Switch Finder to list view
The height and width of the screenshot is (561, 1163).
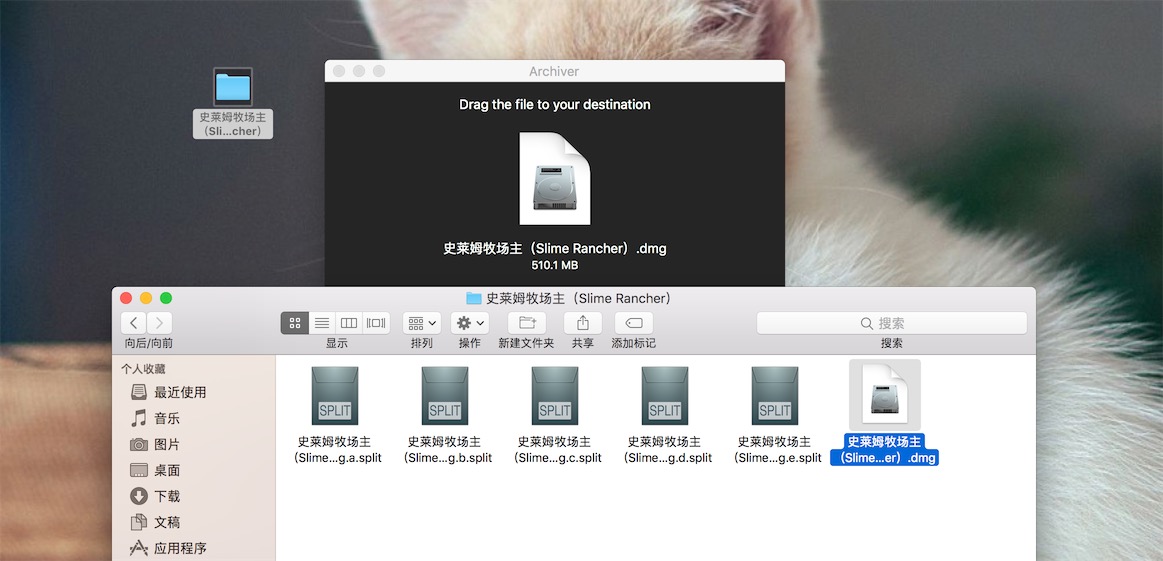pyautogui.click(x=322, y=323)
